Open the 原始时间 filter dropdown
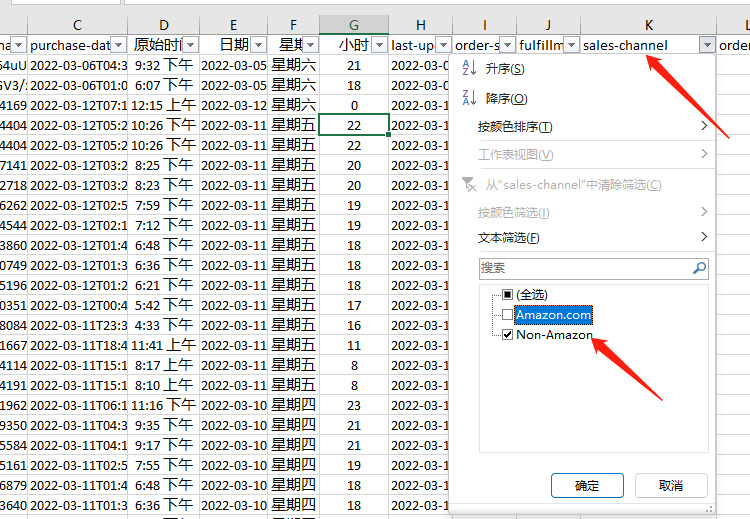 tap(190, 45)
